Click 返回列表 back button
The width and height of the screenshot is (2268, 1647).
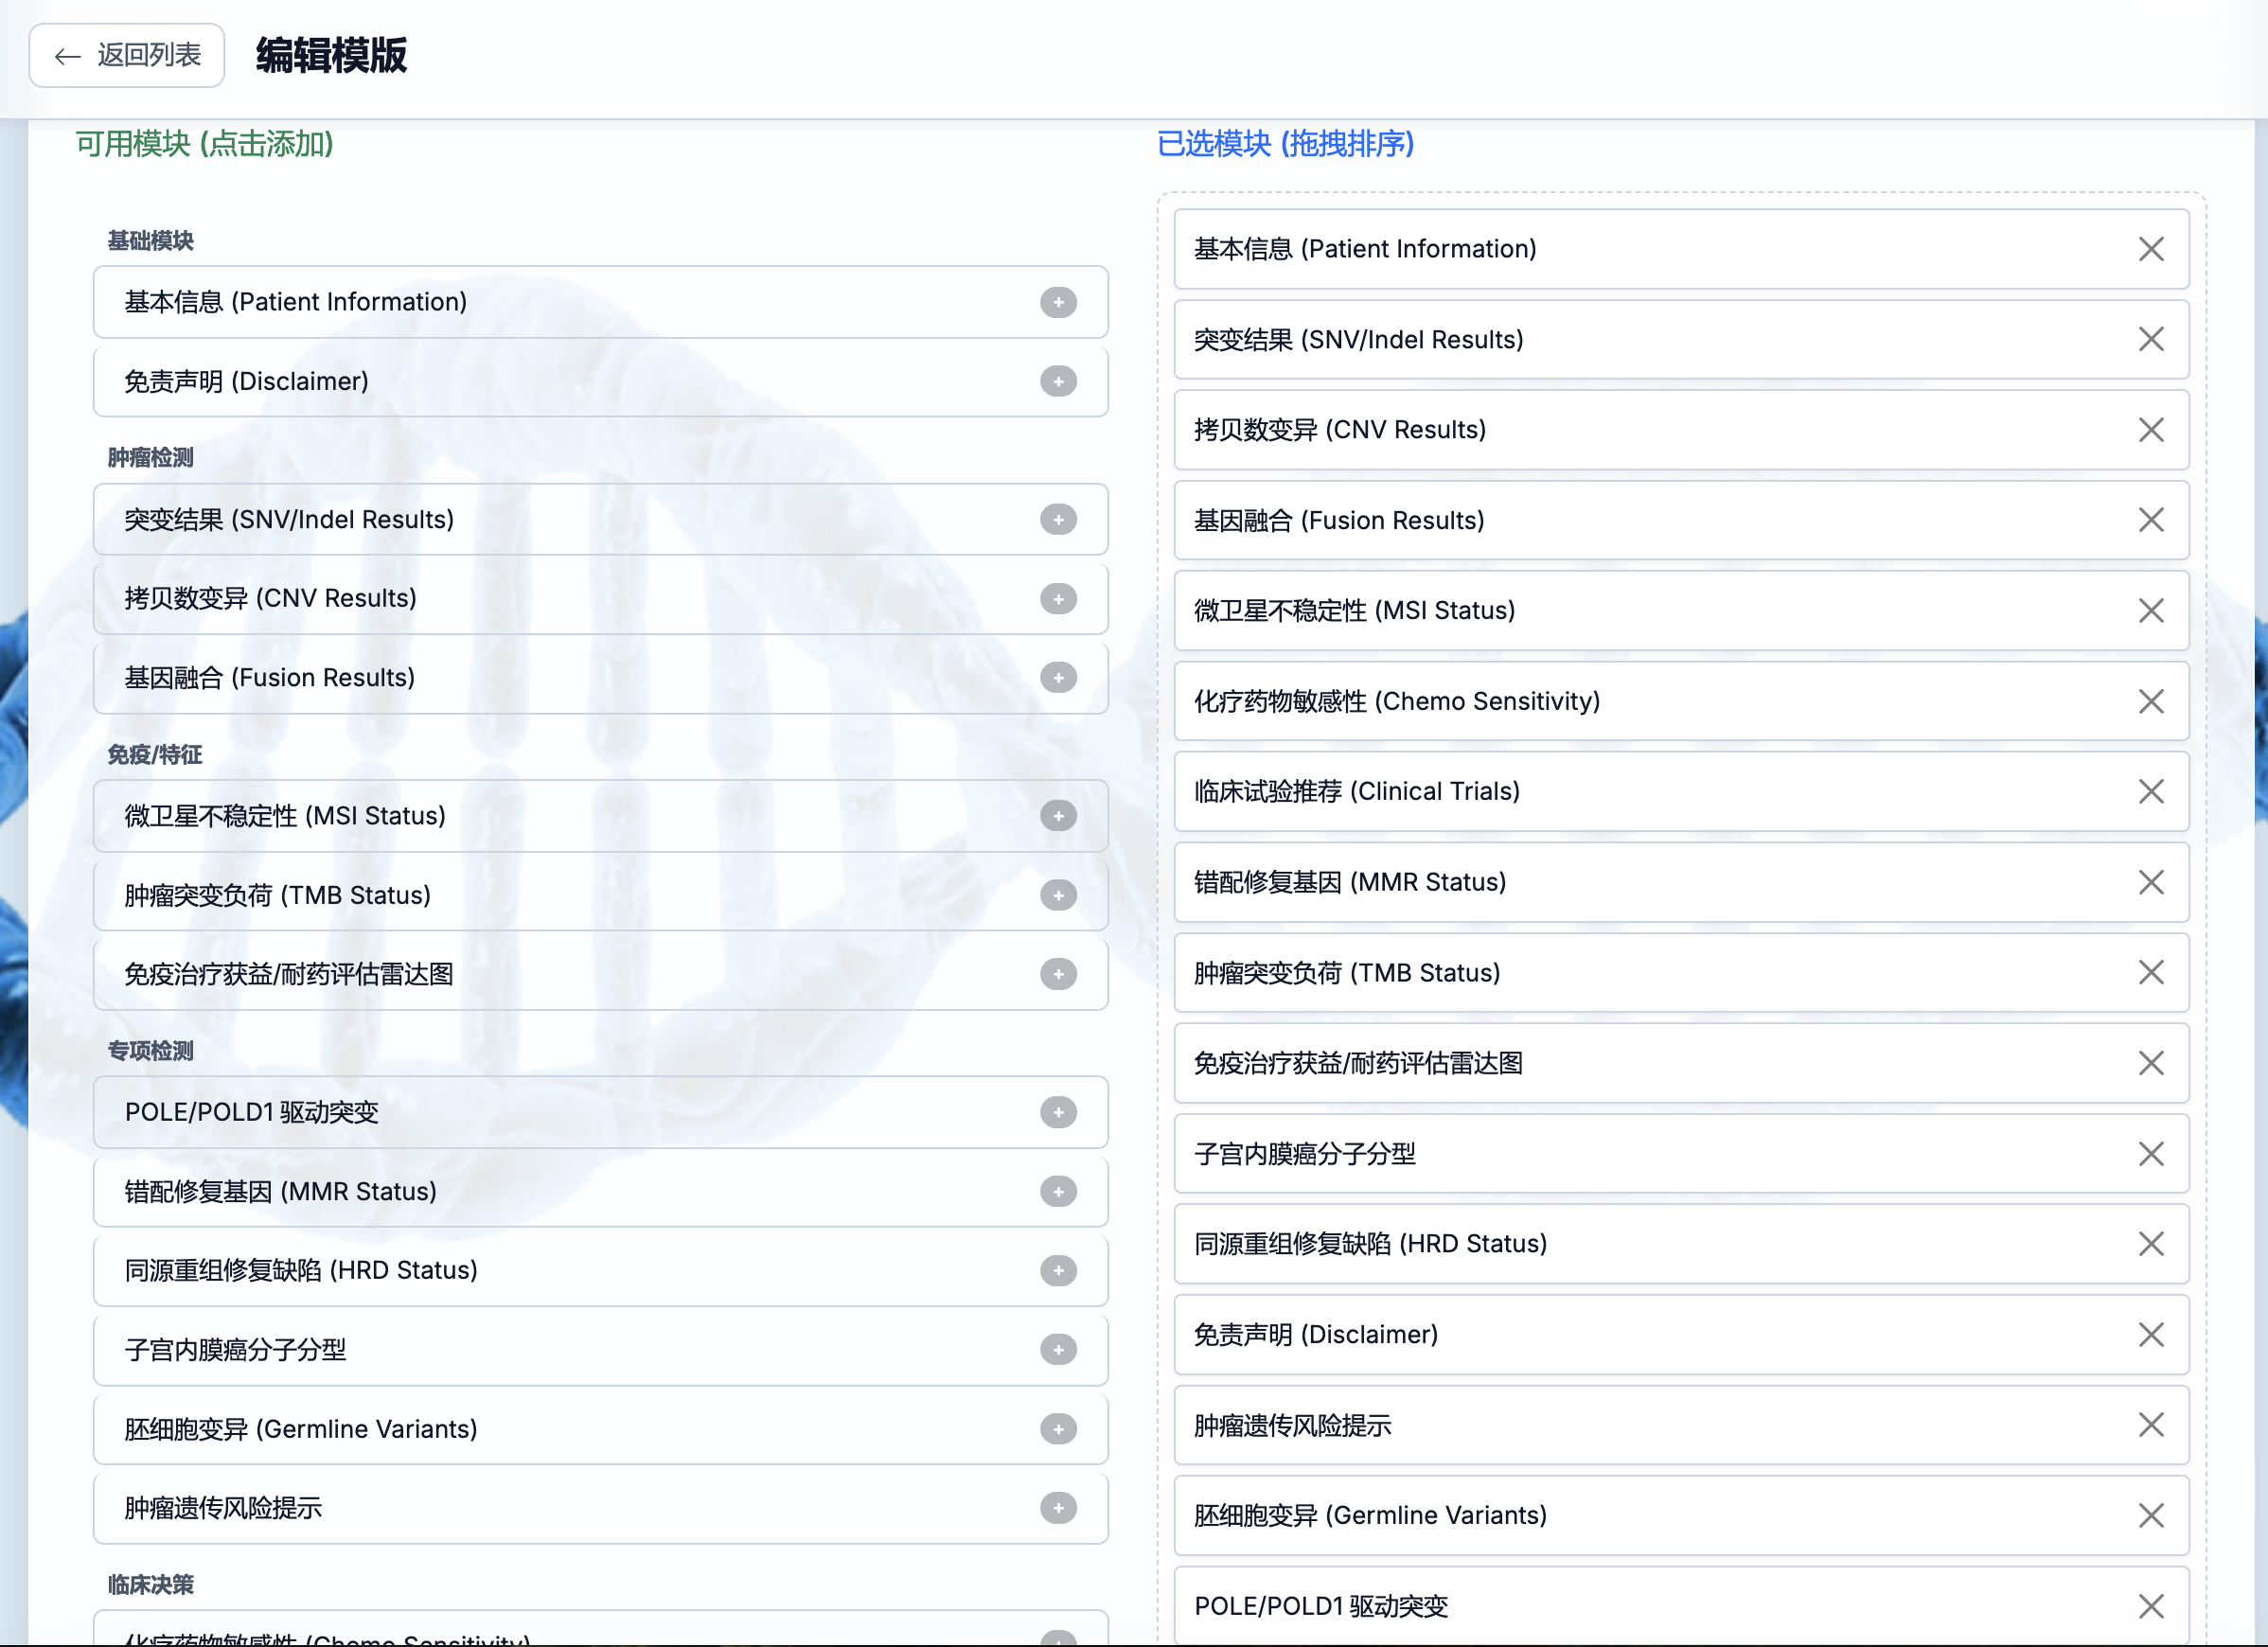(127, 55)
